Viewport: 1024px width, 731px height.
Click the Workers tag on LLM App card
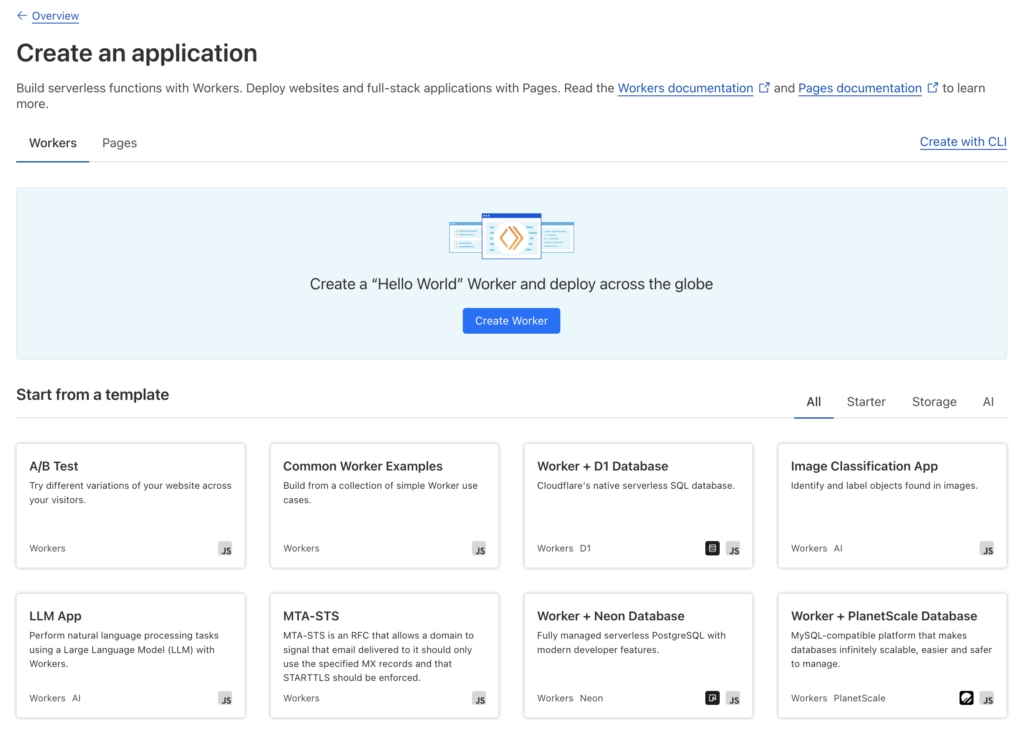[x=47, y=698]
